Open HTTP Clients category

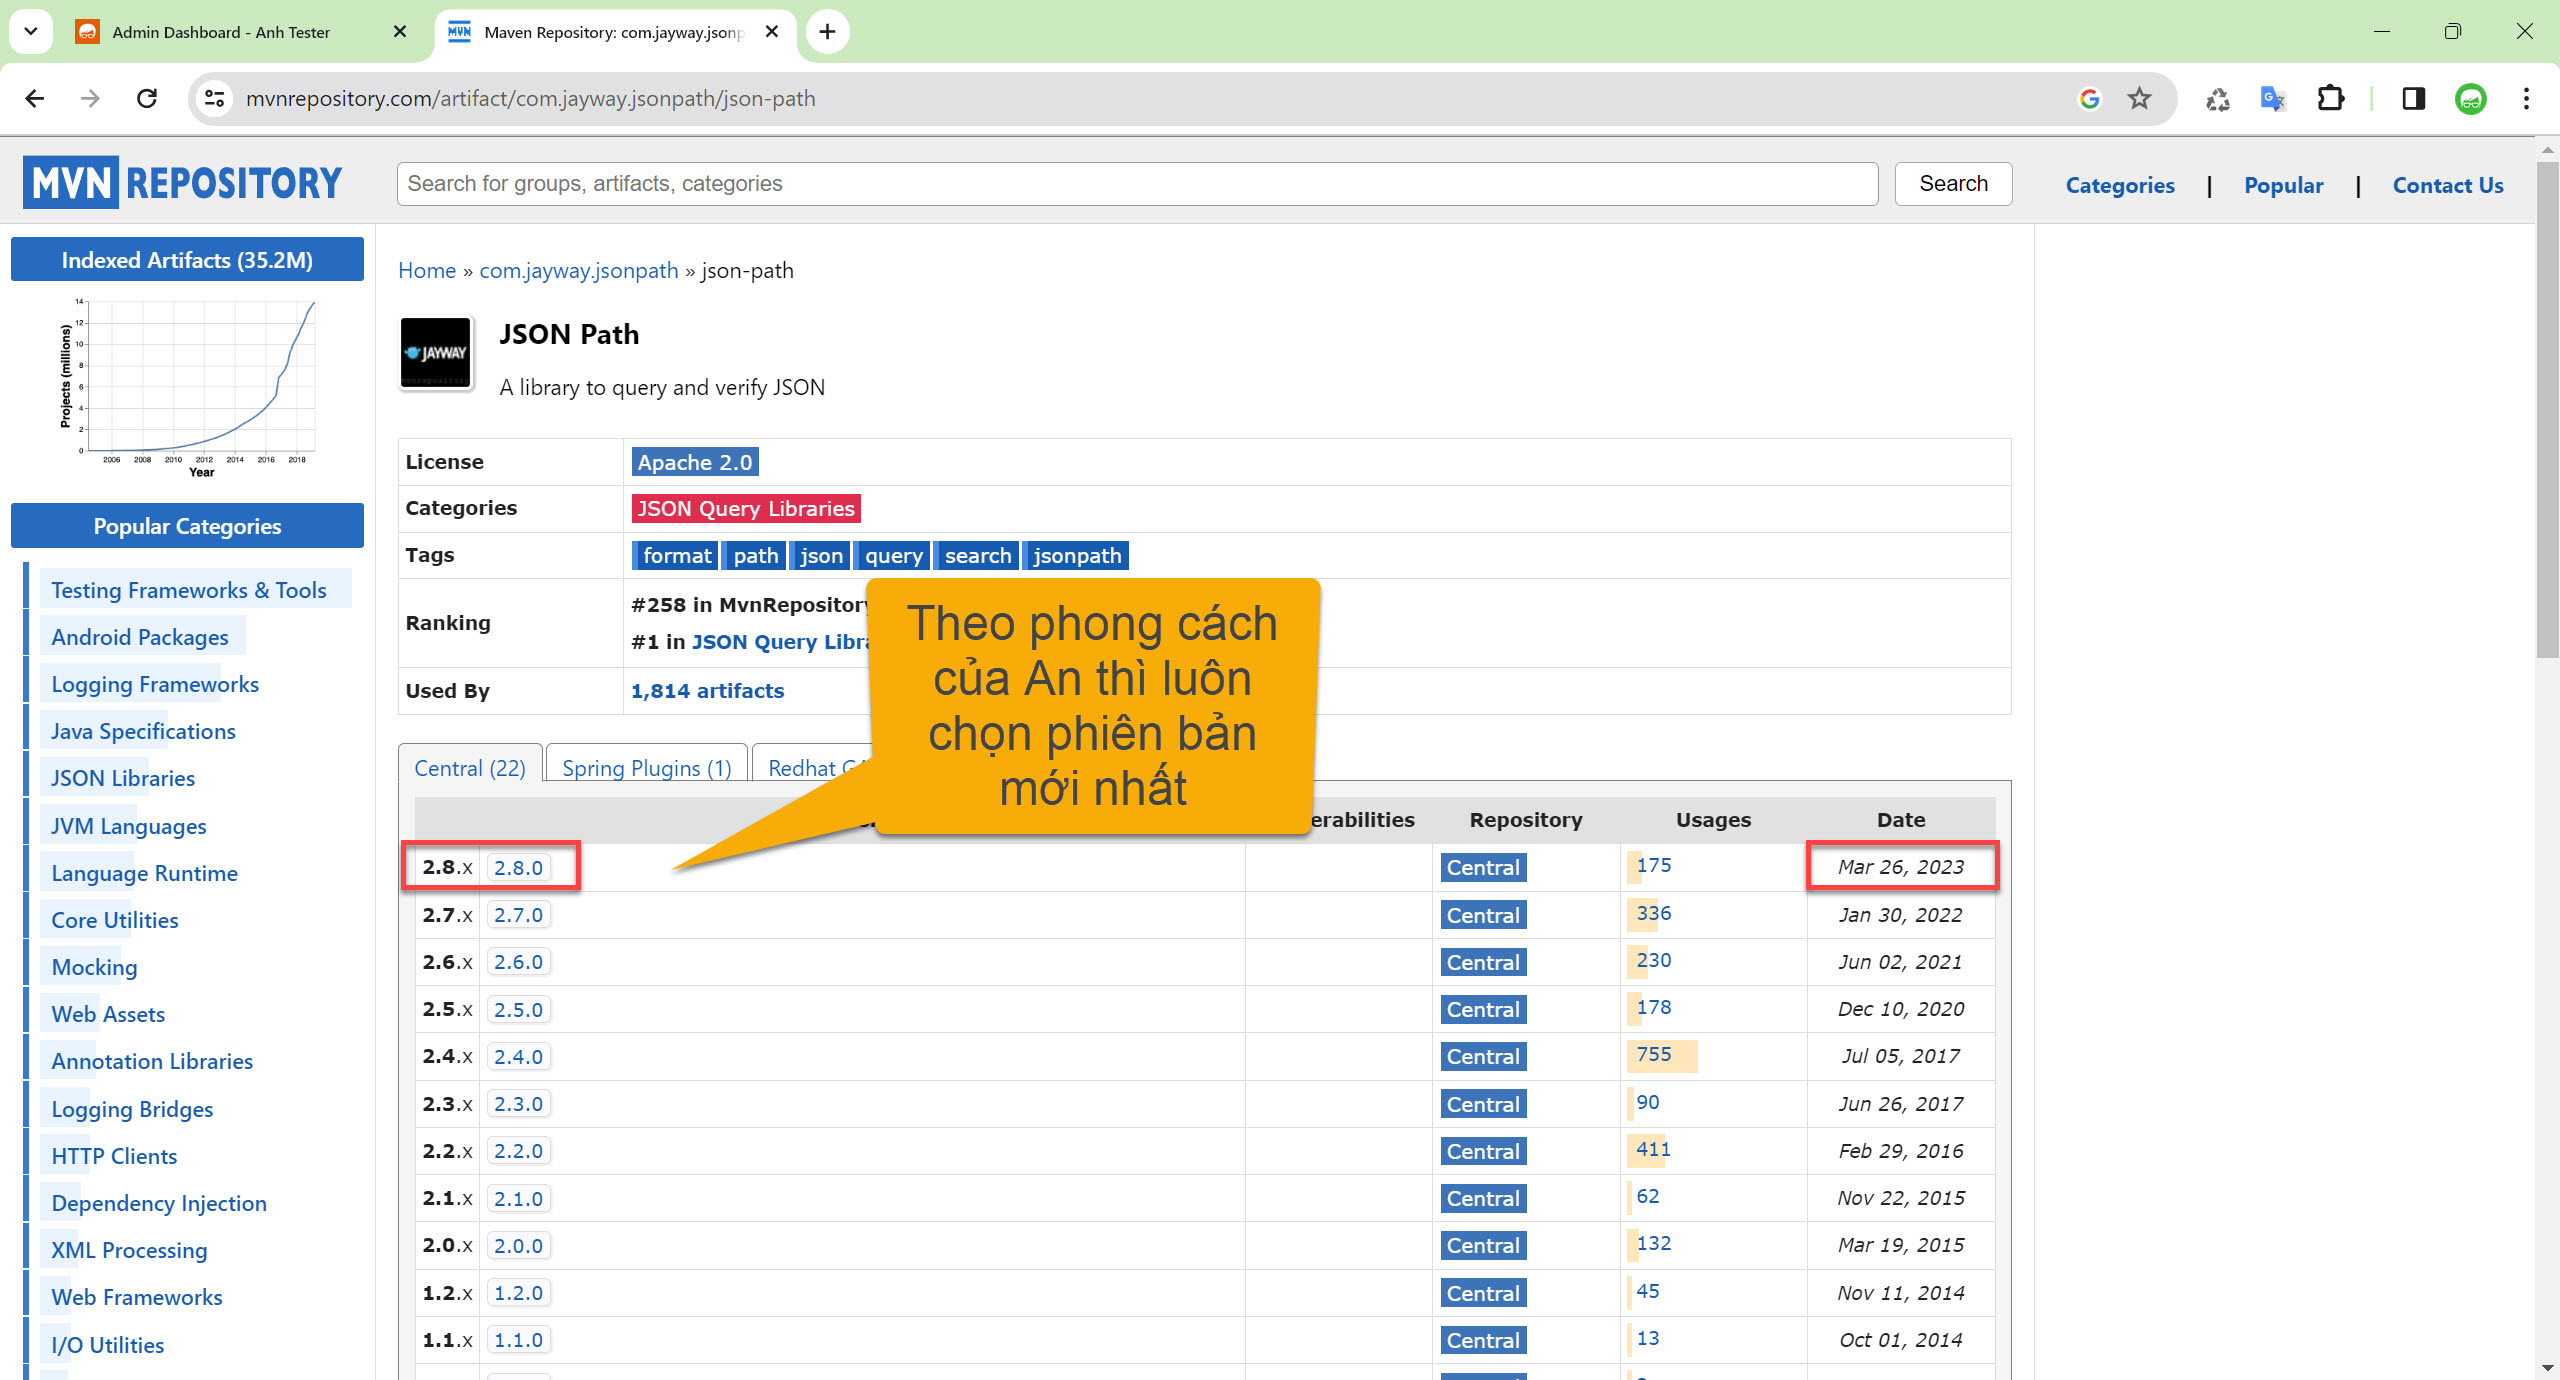tap(114, 1156)
